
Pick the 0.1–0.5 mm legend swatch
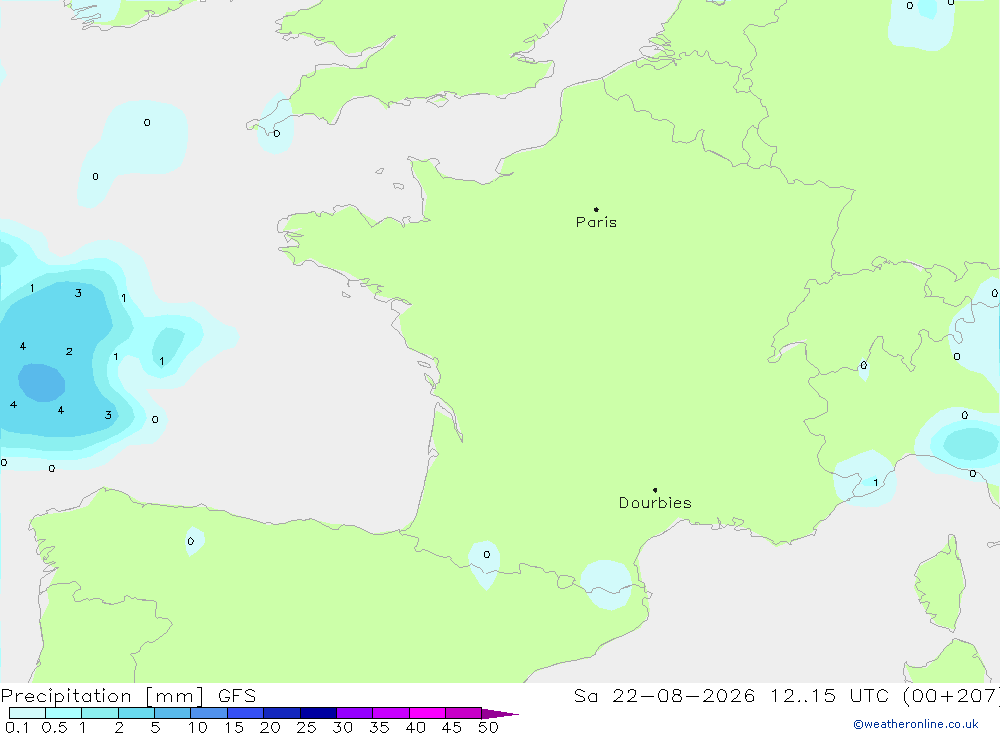(27, 713)
